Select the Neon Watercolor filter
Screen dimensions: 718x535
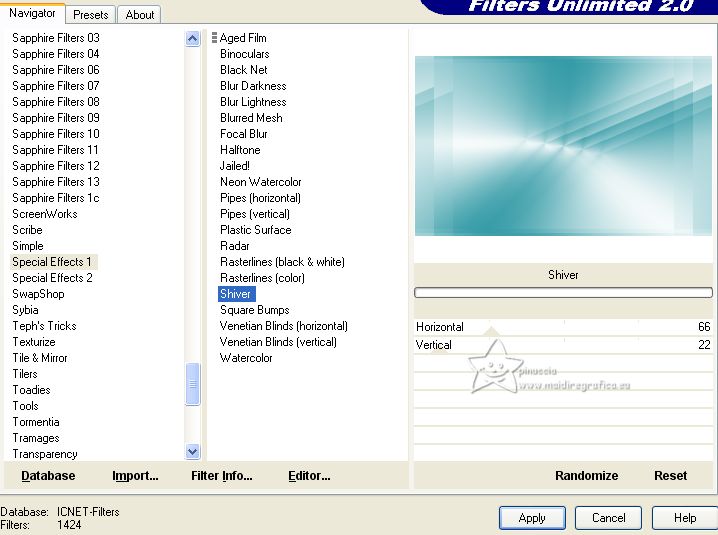pos(261,182)
